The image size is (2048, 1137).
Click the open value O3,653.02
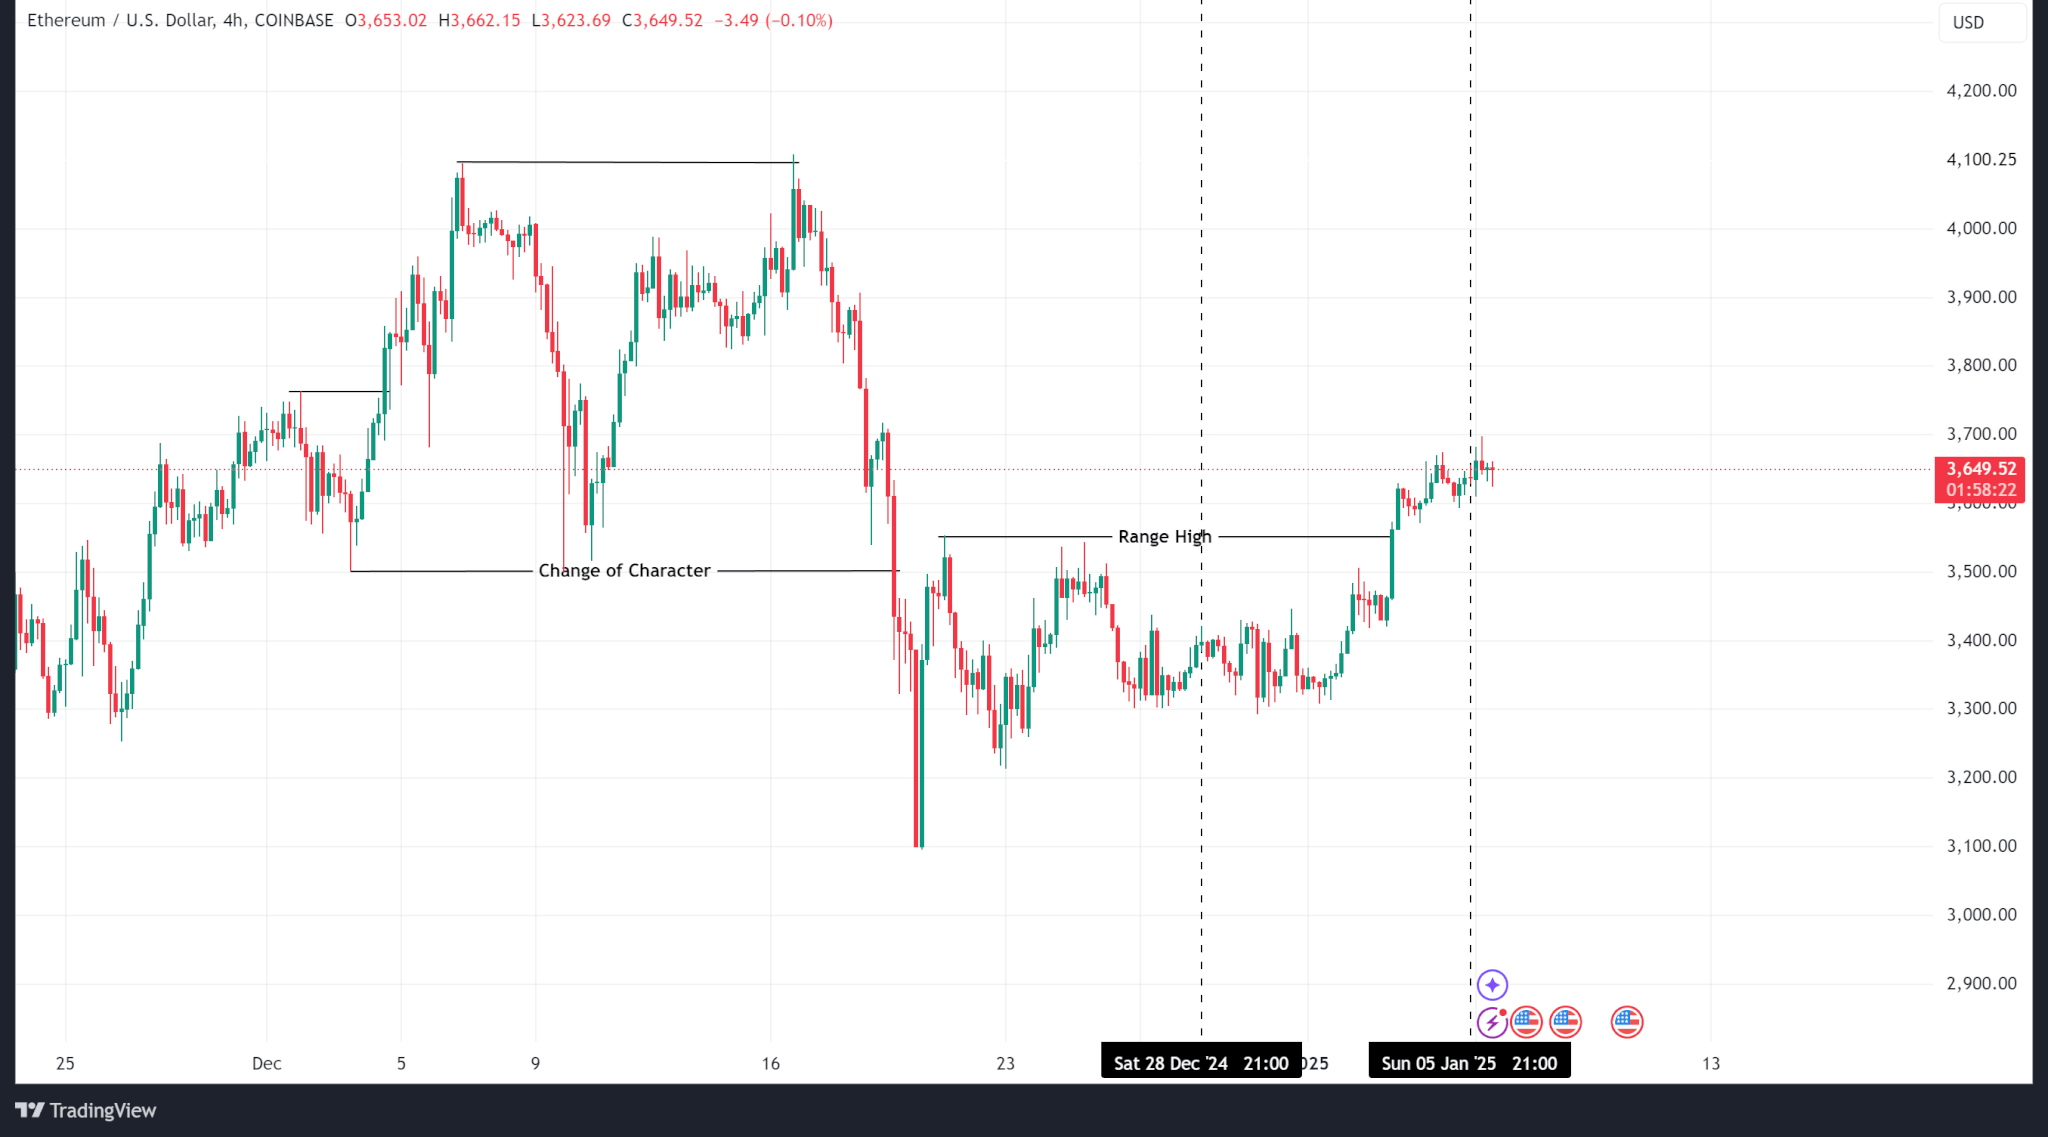click(386, 20)
